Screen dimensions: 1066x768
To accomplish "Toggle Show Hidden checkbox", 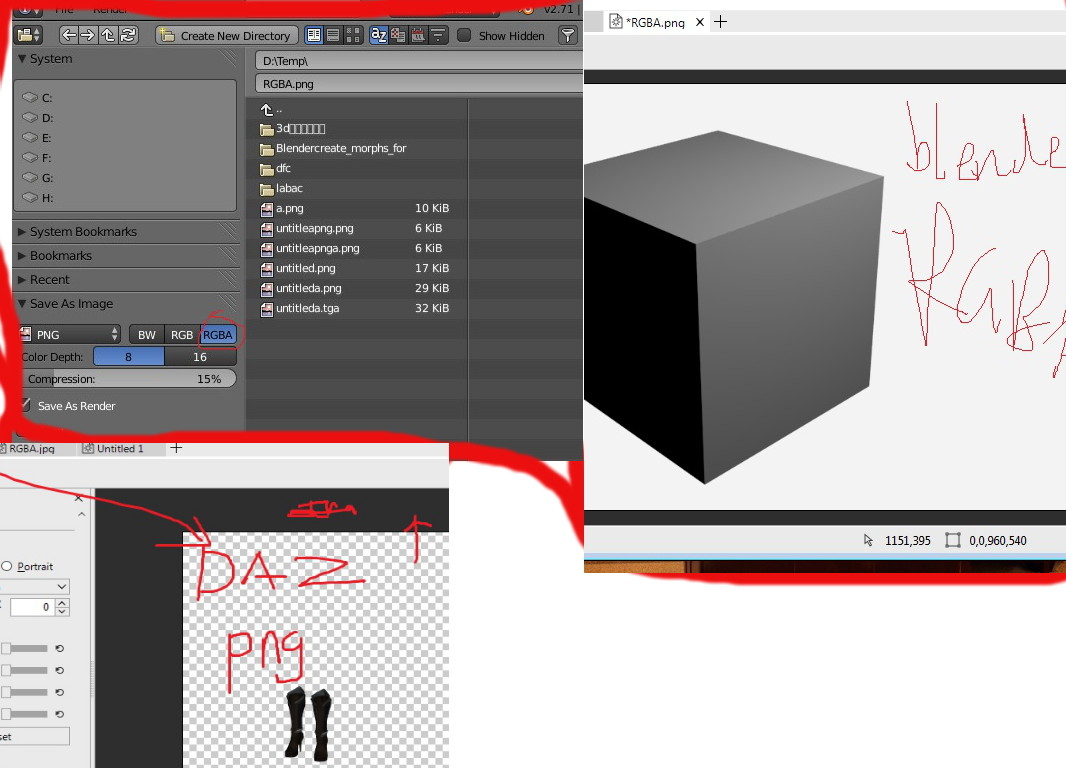I will click(x=464, y=35).
